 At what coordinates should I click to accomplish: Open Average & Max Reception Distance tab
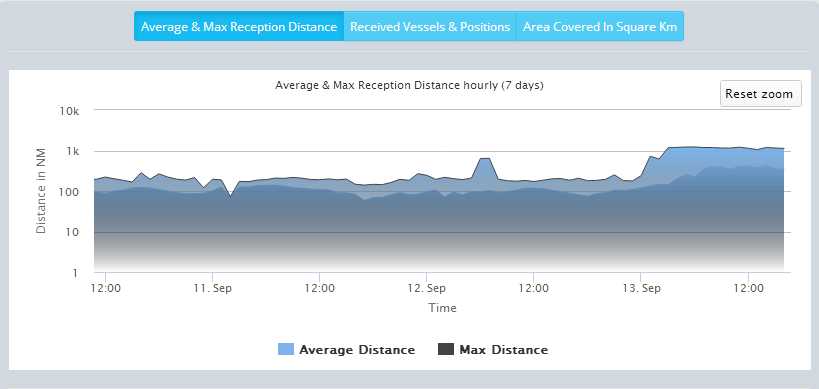tap(239, 26)
